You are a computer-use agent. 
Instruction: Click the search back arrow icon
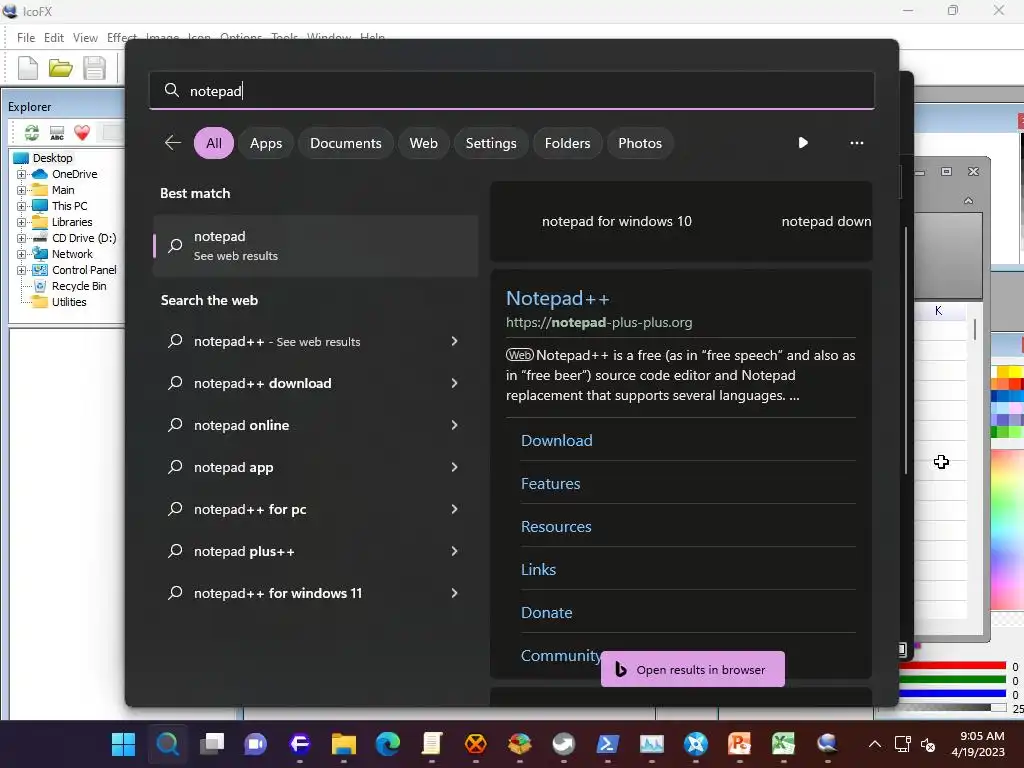click(172, 143)
